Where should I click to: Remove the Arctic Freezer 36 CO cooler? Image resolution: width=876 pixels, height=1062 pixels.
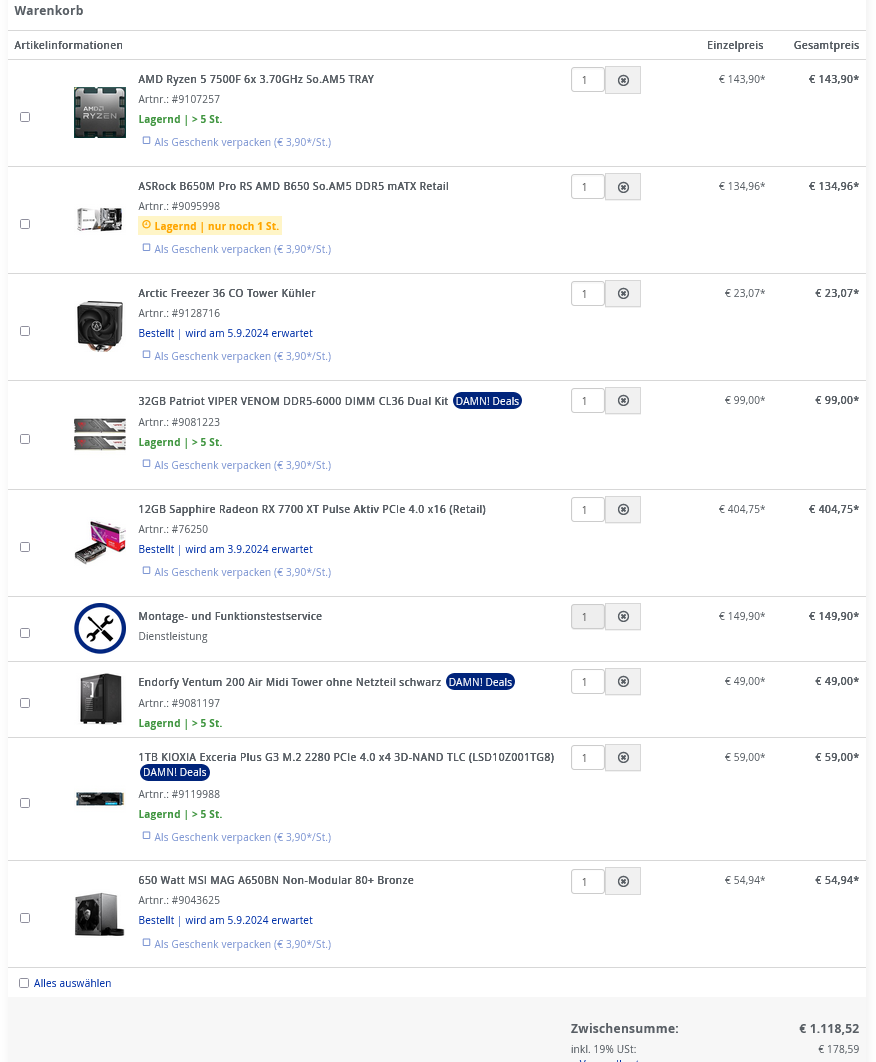(622, 293)
